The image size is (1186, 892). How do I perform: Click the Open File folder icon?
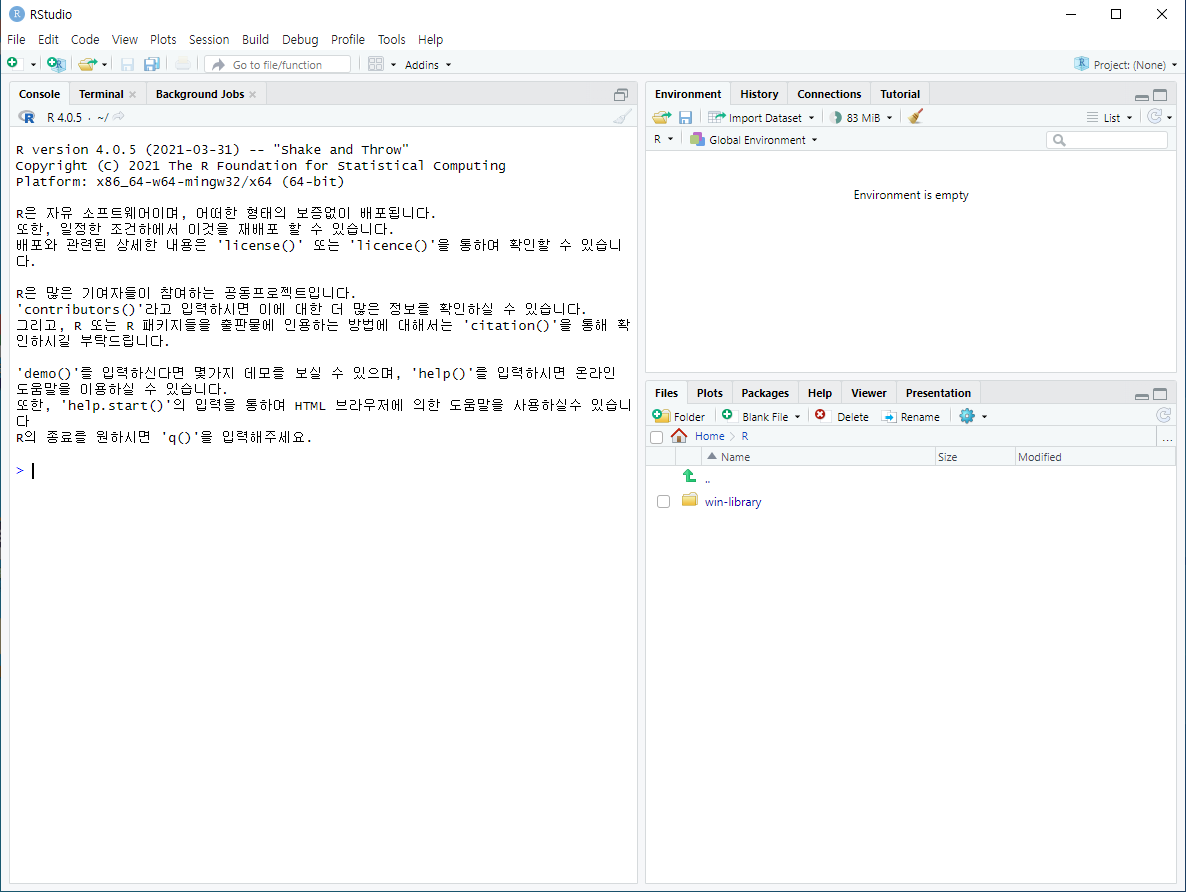(x=88, y=64)
